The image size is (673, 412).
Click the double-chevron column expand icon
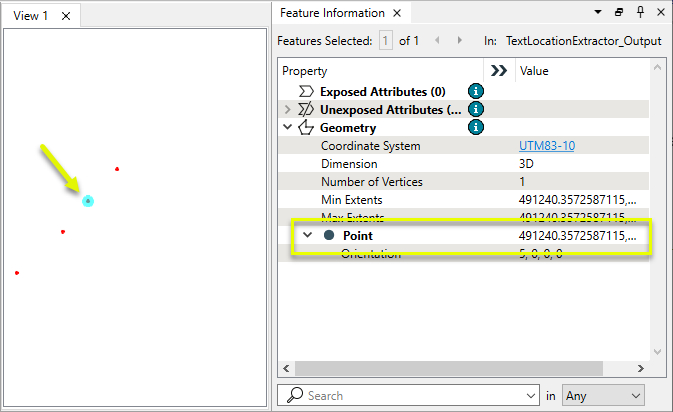[x=498, y=71]
